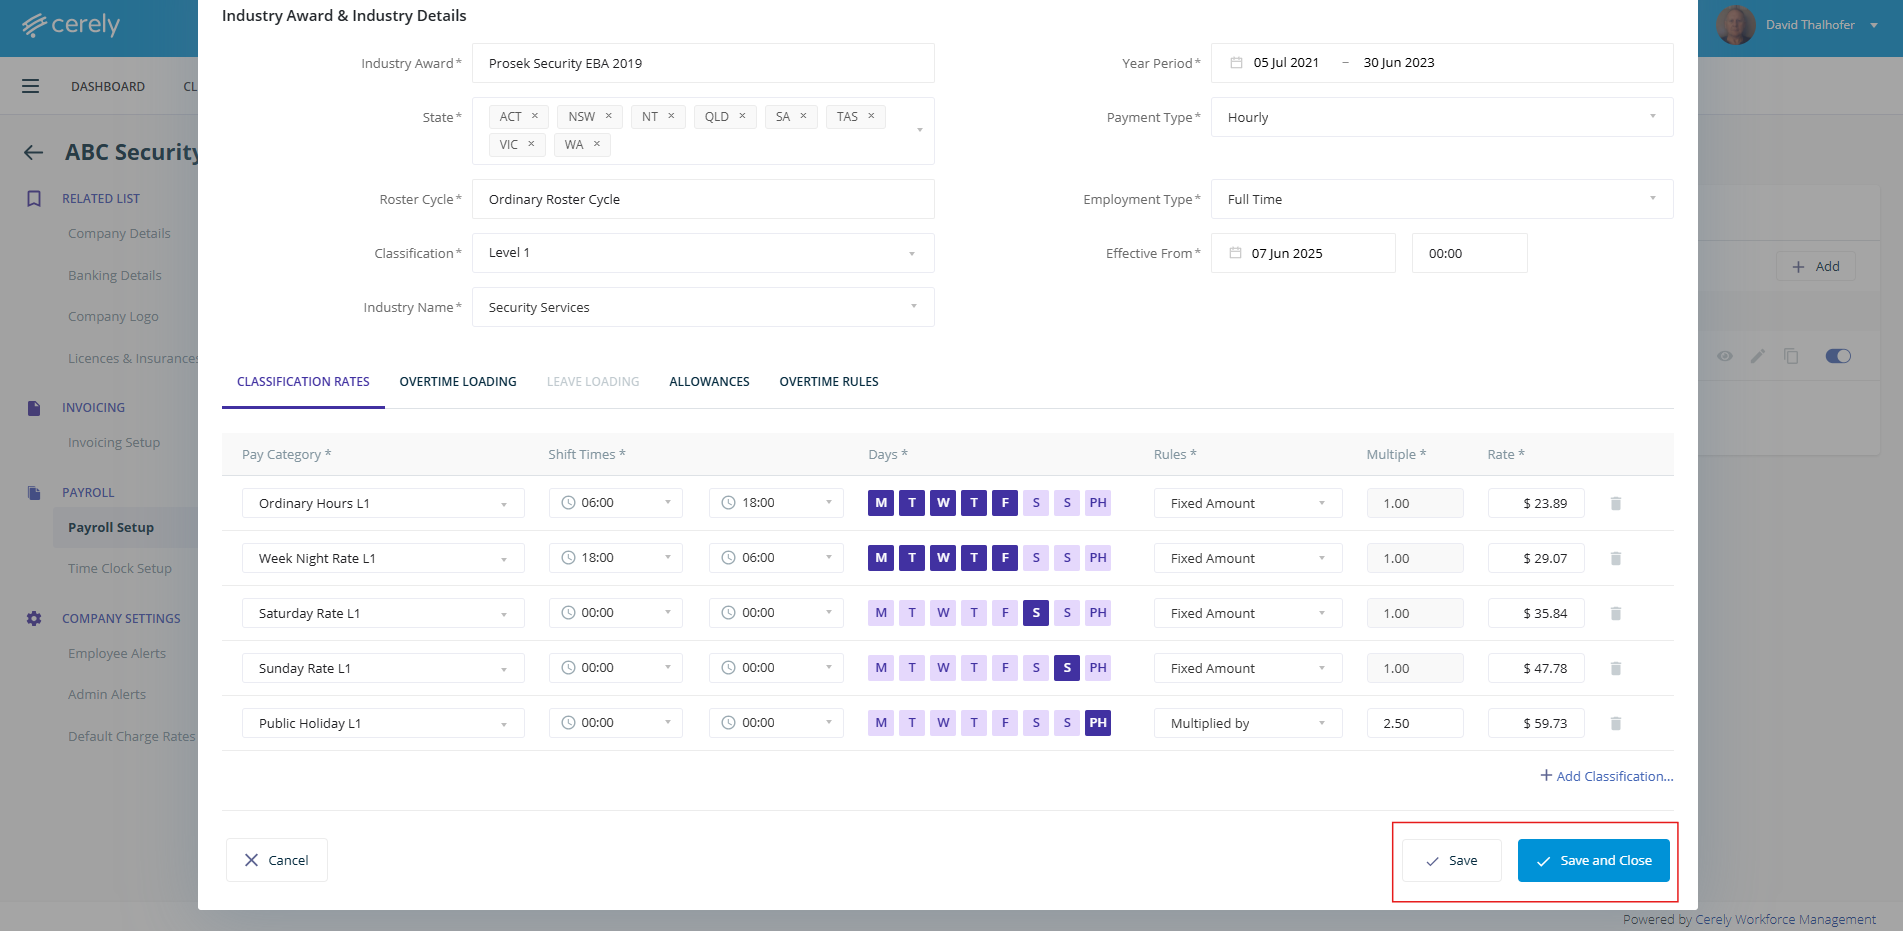Remove the WA state tag

click(597, 144)
